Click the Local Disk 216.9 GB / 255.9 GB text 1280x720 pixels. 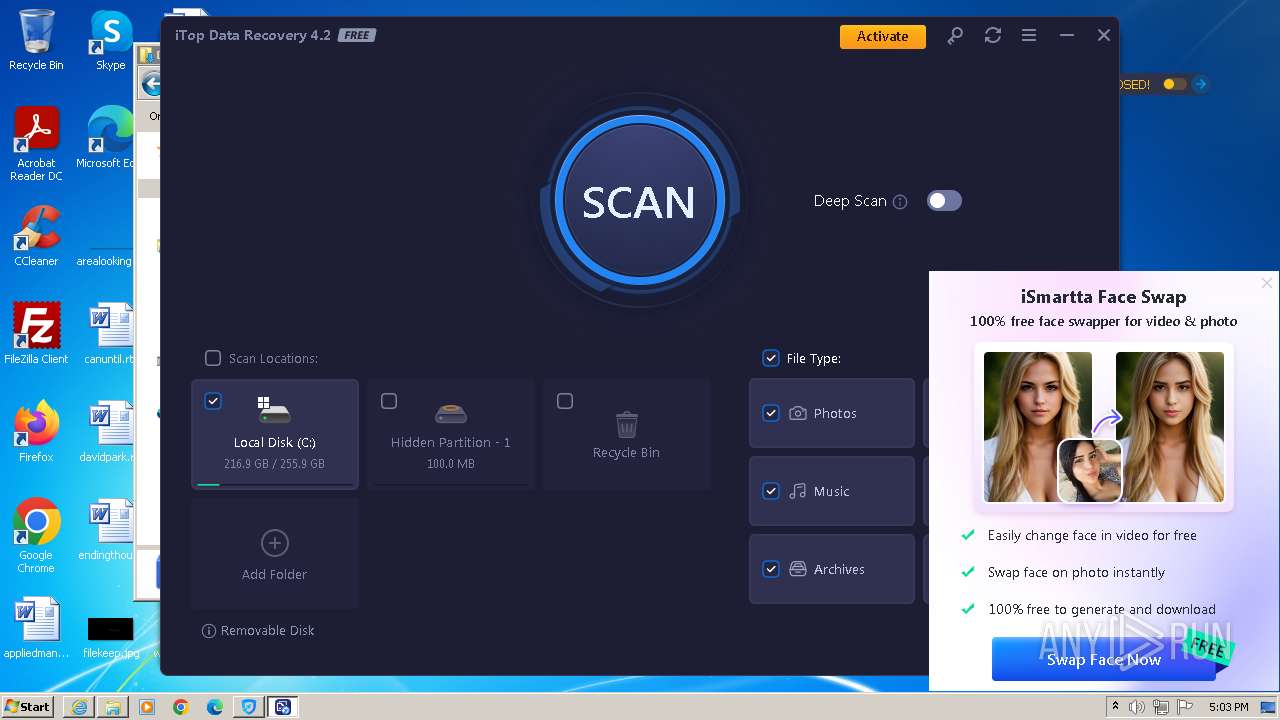point(274,464)
